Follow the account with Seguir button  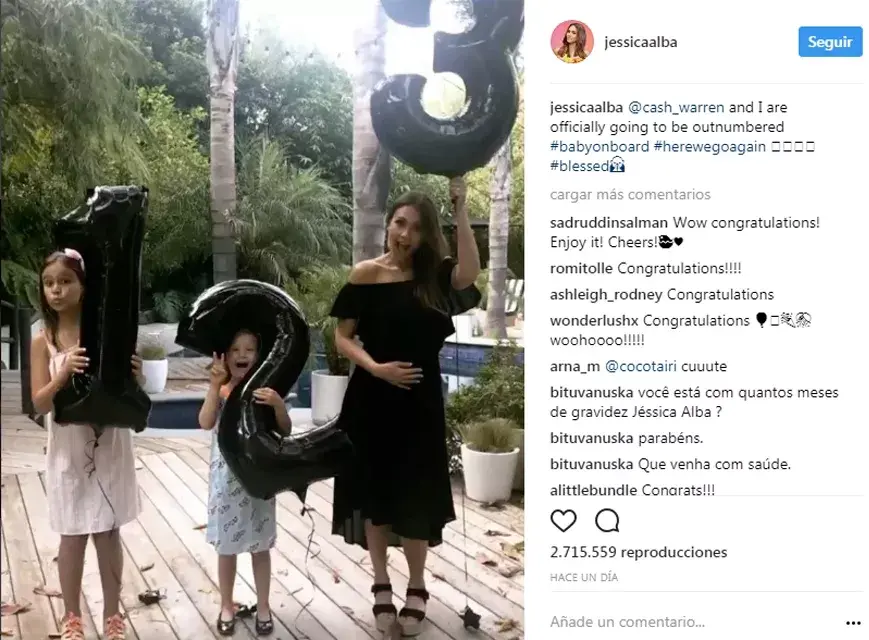(x=830, y=42)
